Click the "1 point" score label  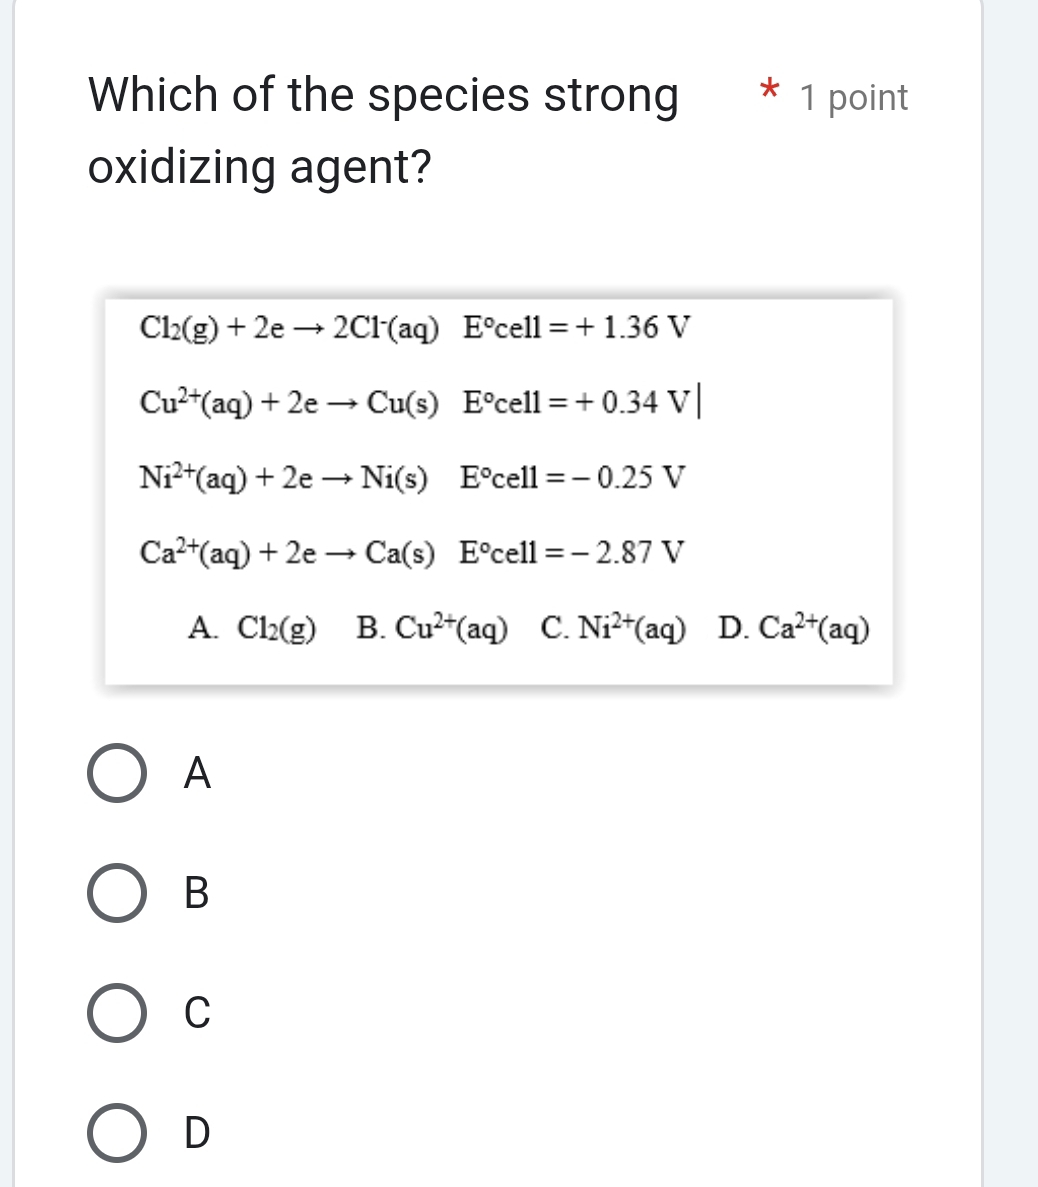[854, 98]
